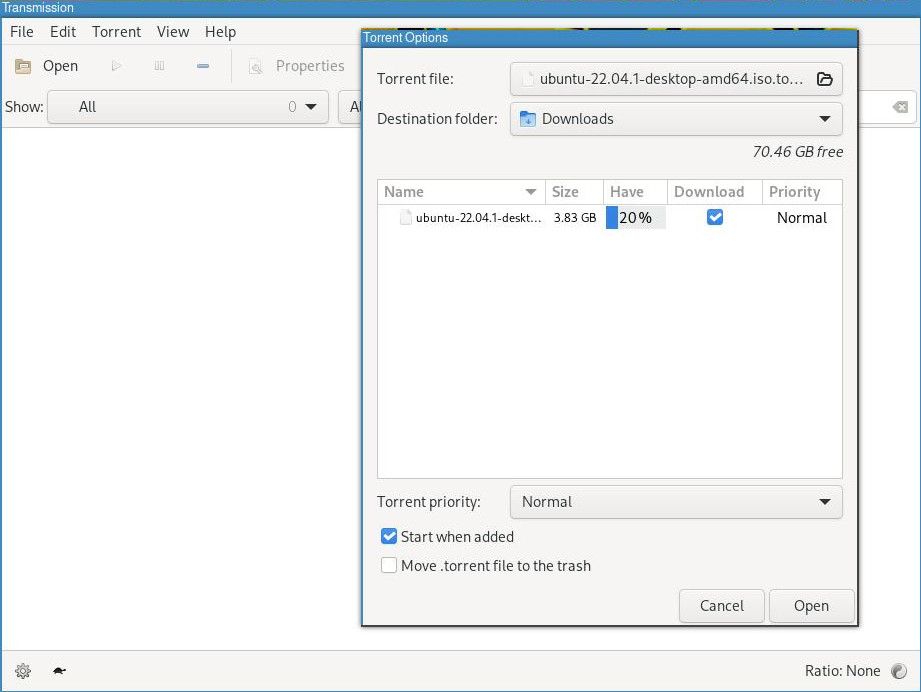Clear the search filter field
Image resolution: width=921 pixels, height=692 pixels.
(x=900, y=107)
